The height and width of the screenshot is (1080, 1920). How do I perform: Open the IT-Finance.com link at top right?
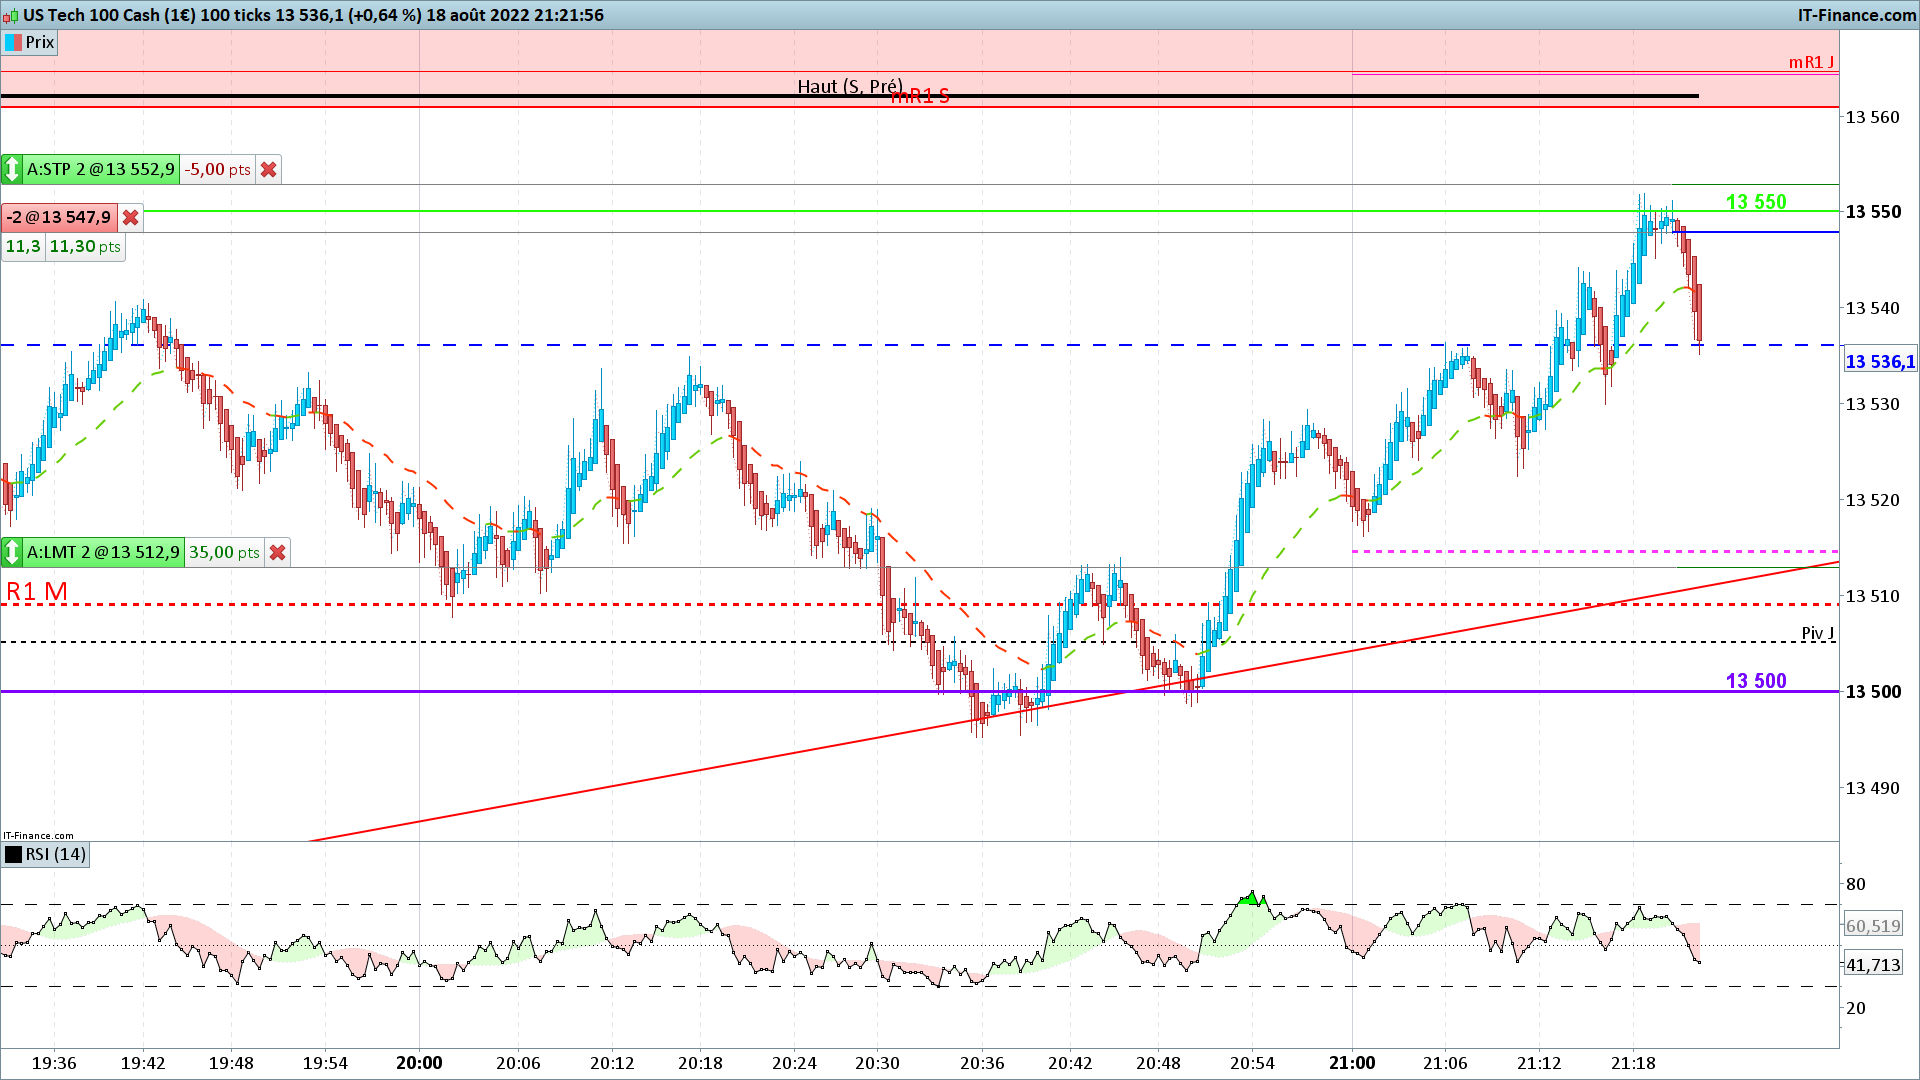click(x=1856, y=15)
